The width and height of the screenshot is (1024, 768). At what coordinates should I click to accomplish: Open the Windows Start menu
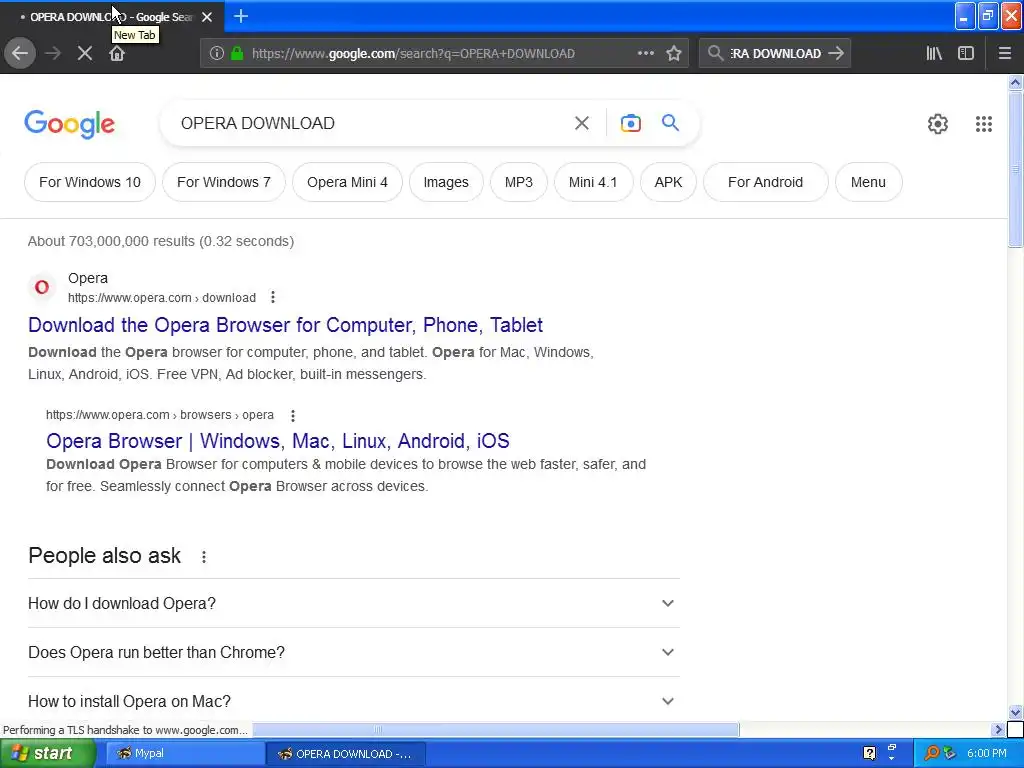tap(48, 753)
